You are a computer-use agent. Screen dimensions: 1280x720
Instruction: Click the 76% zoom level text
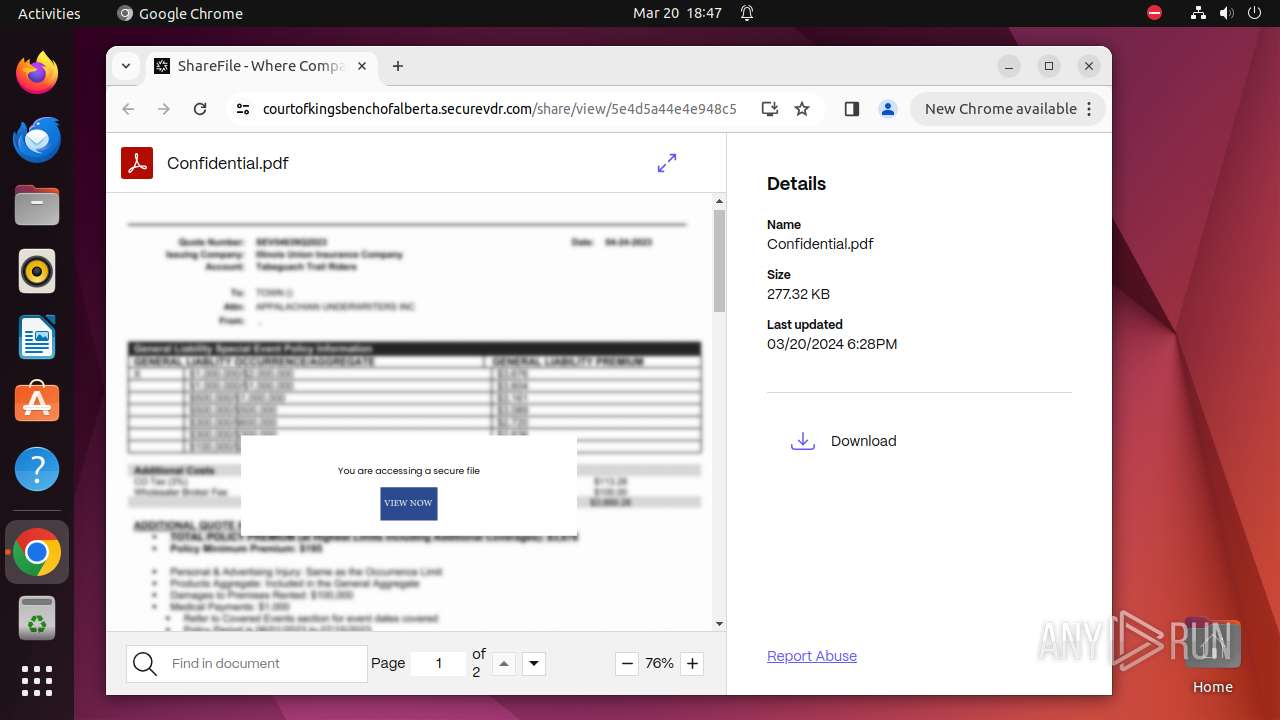659,663
